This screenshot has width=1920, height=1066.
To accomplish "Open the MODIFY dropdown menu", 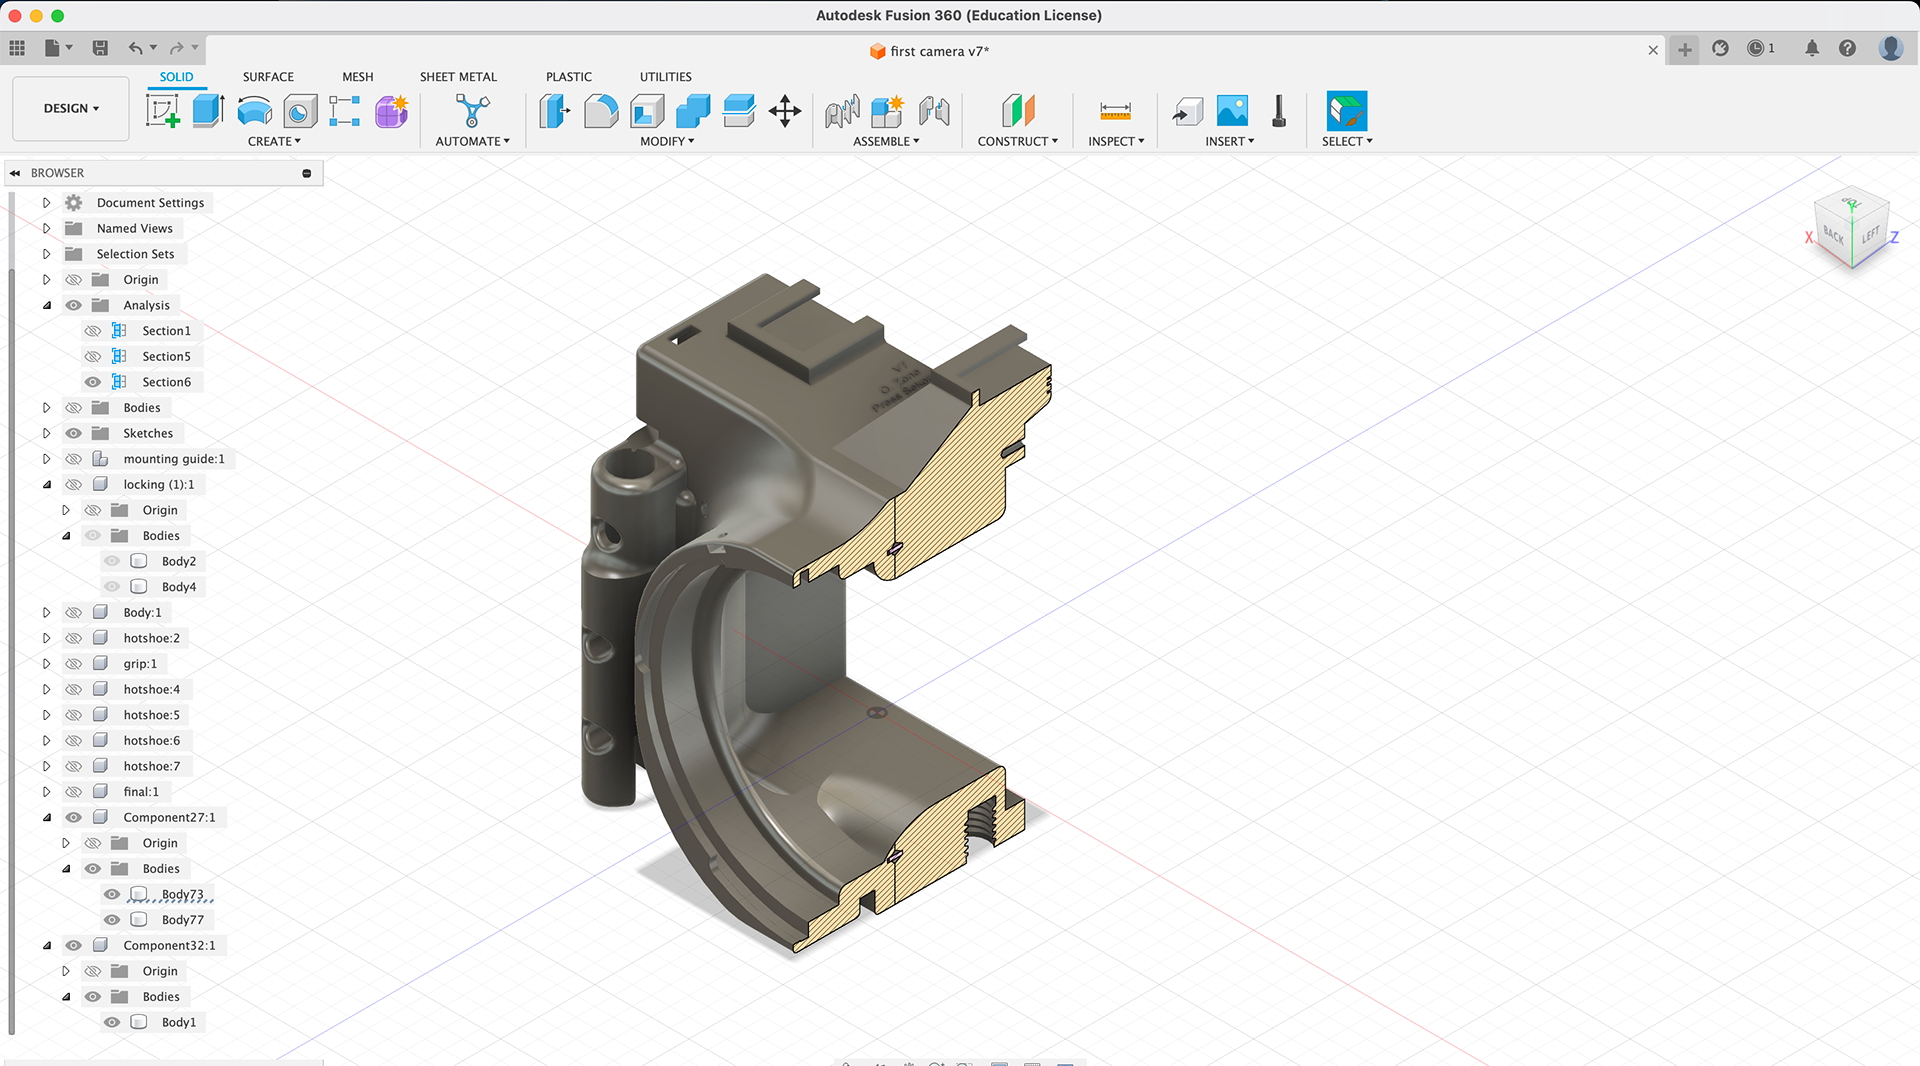I will pyautogui.click(x=667, y=141).
